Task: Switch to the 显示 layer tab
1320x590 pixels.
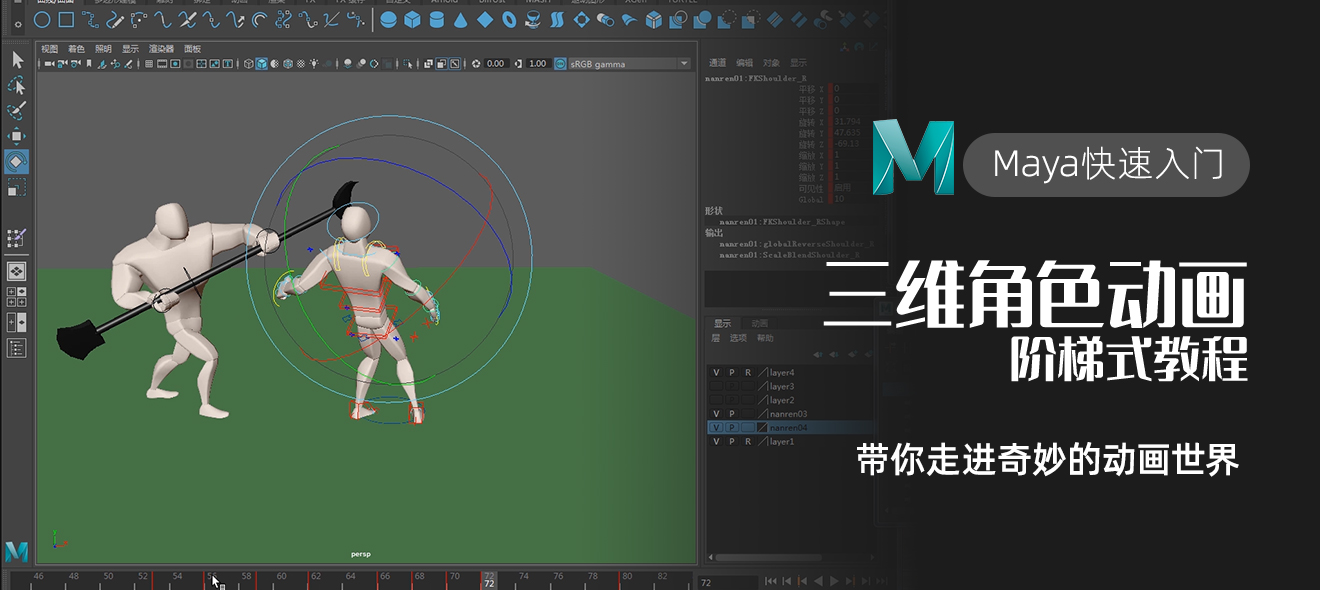Action: pos(722,323)
